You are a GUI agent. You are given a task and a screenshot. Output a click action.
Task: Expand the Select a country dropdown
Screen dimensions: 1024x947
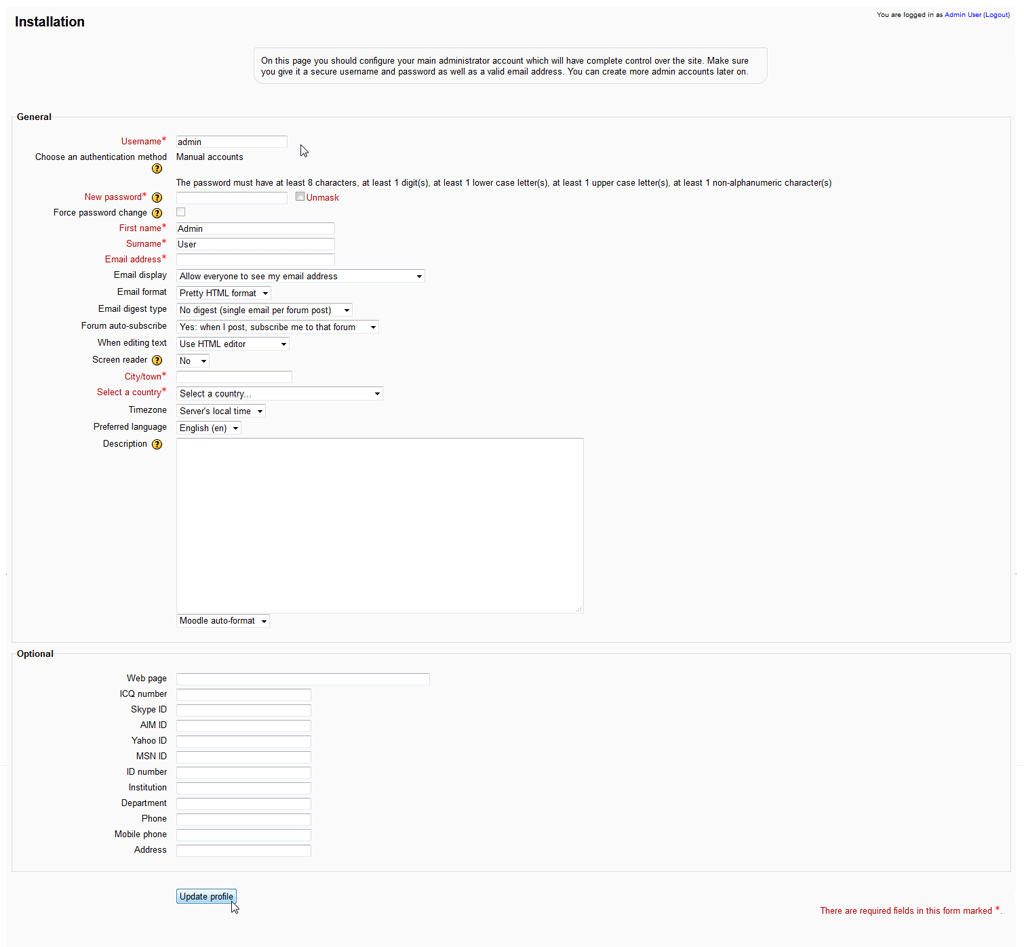tap(279, 394)
